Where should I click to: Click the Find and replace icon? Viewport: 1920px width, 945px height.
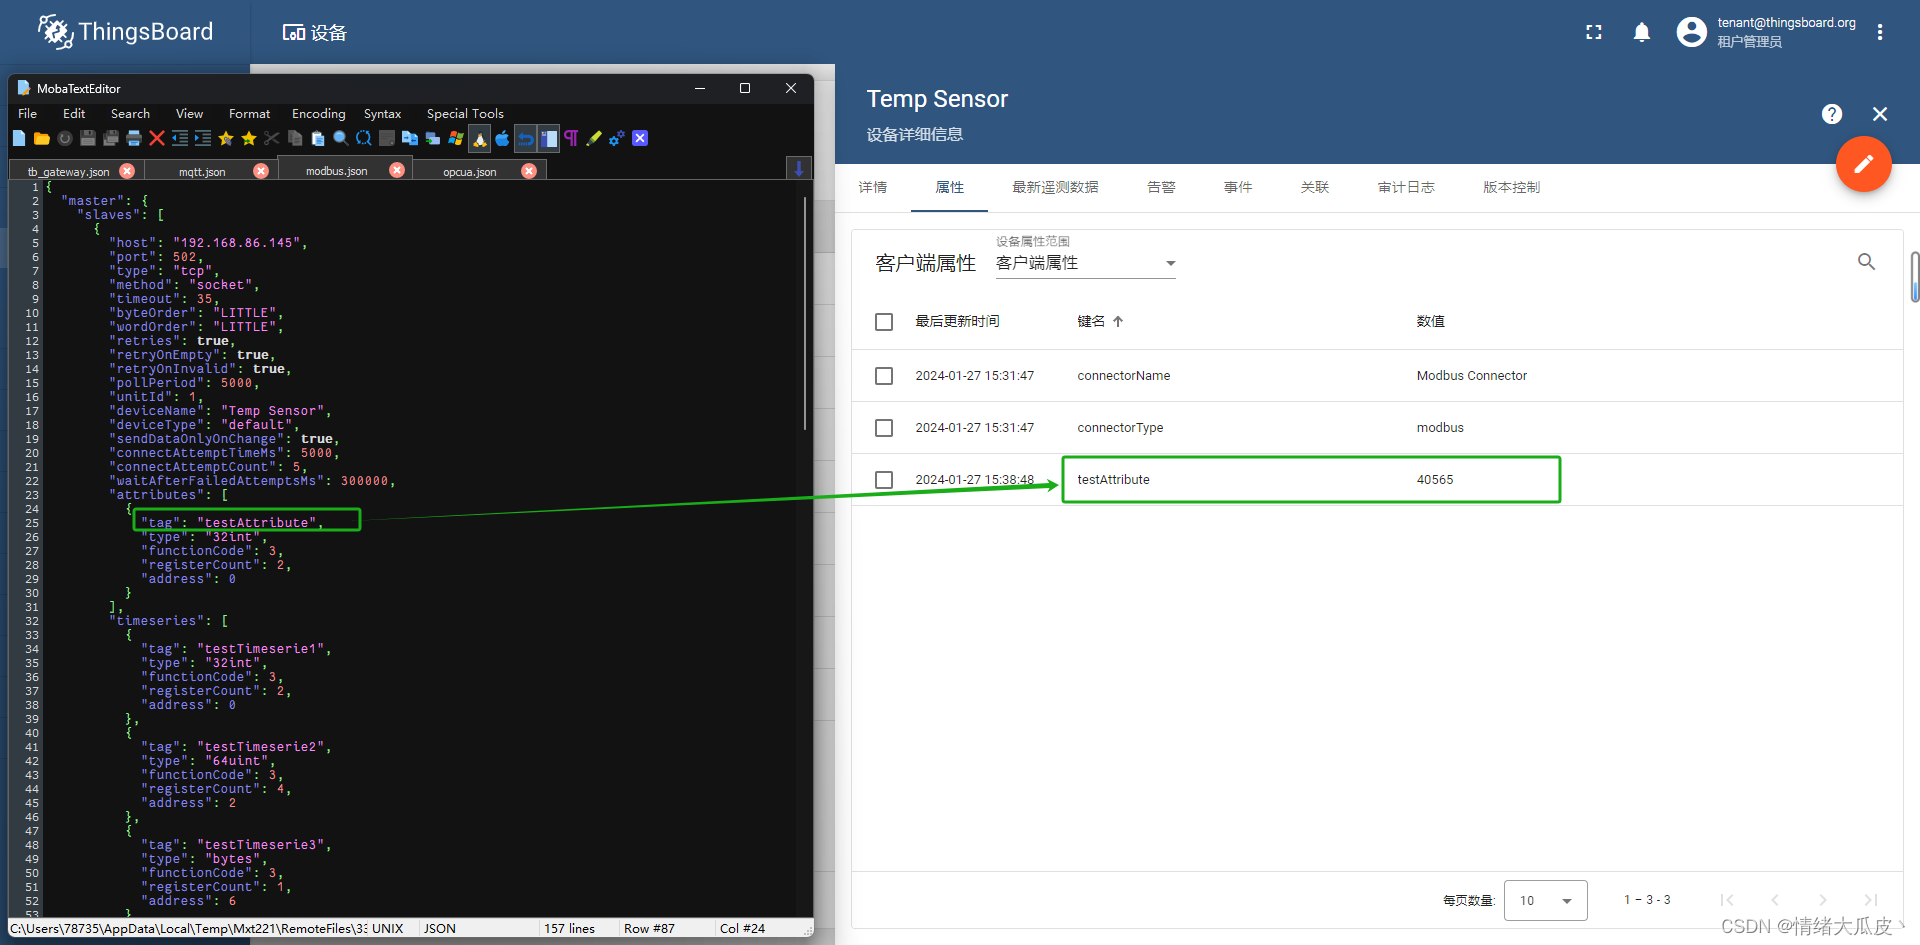[364, 138]
